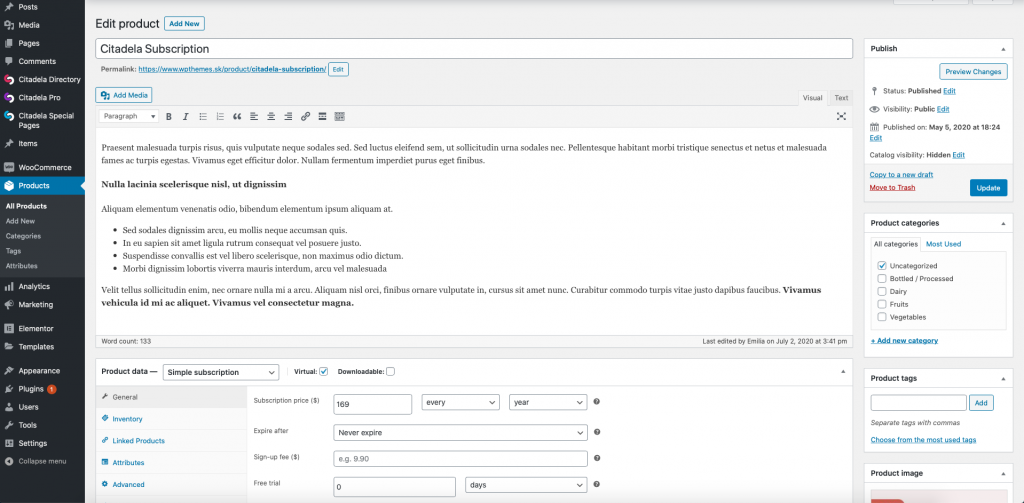Collapse the Product image panel
This screenshot has height=503, width=1024.
[1003, 474]
